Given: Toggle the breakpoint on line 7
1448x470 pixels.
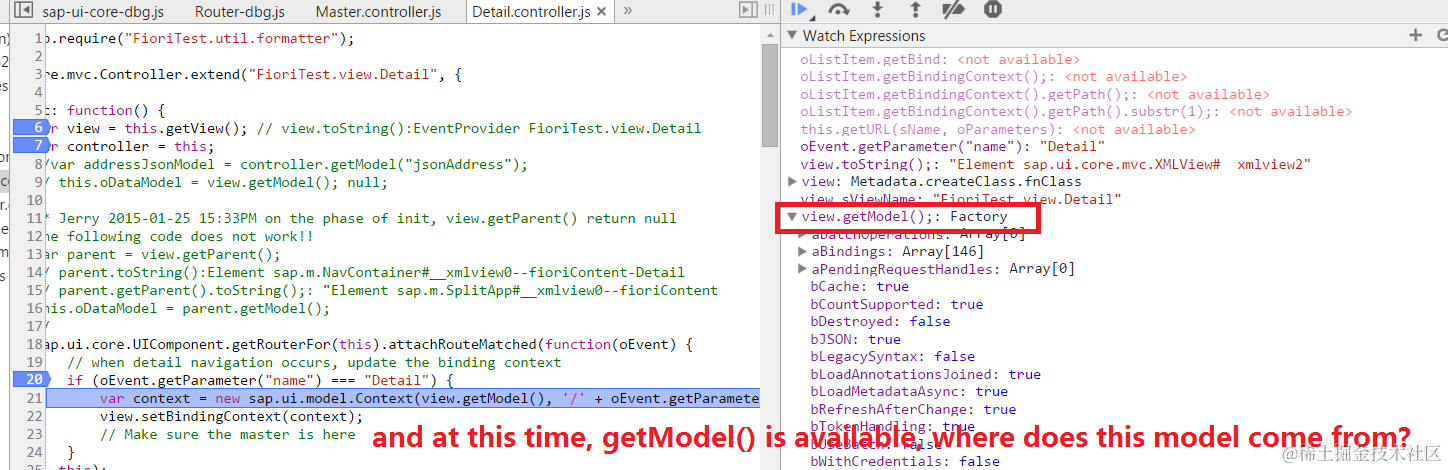Looking at the screenshot, I should [x=30, y=146].
